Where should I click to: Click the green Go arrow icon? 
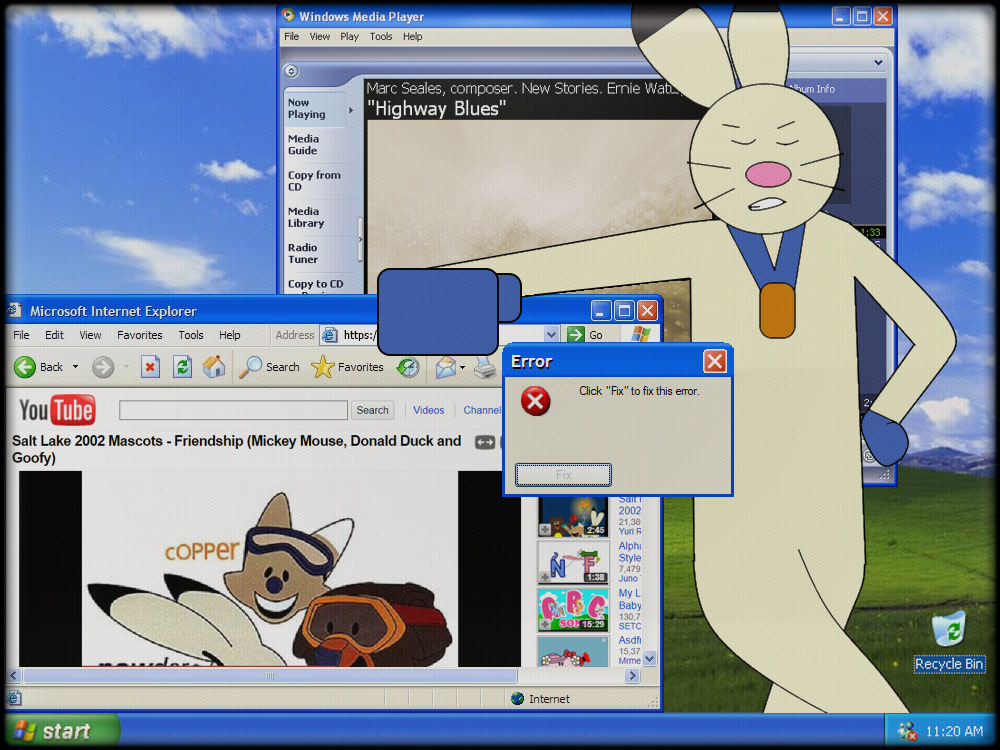coord(574,334)
